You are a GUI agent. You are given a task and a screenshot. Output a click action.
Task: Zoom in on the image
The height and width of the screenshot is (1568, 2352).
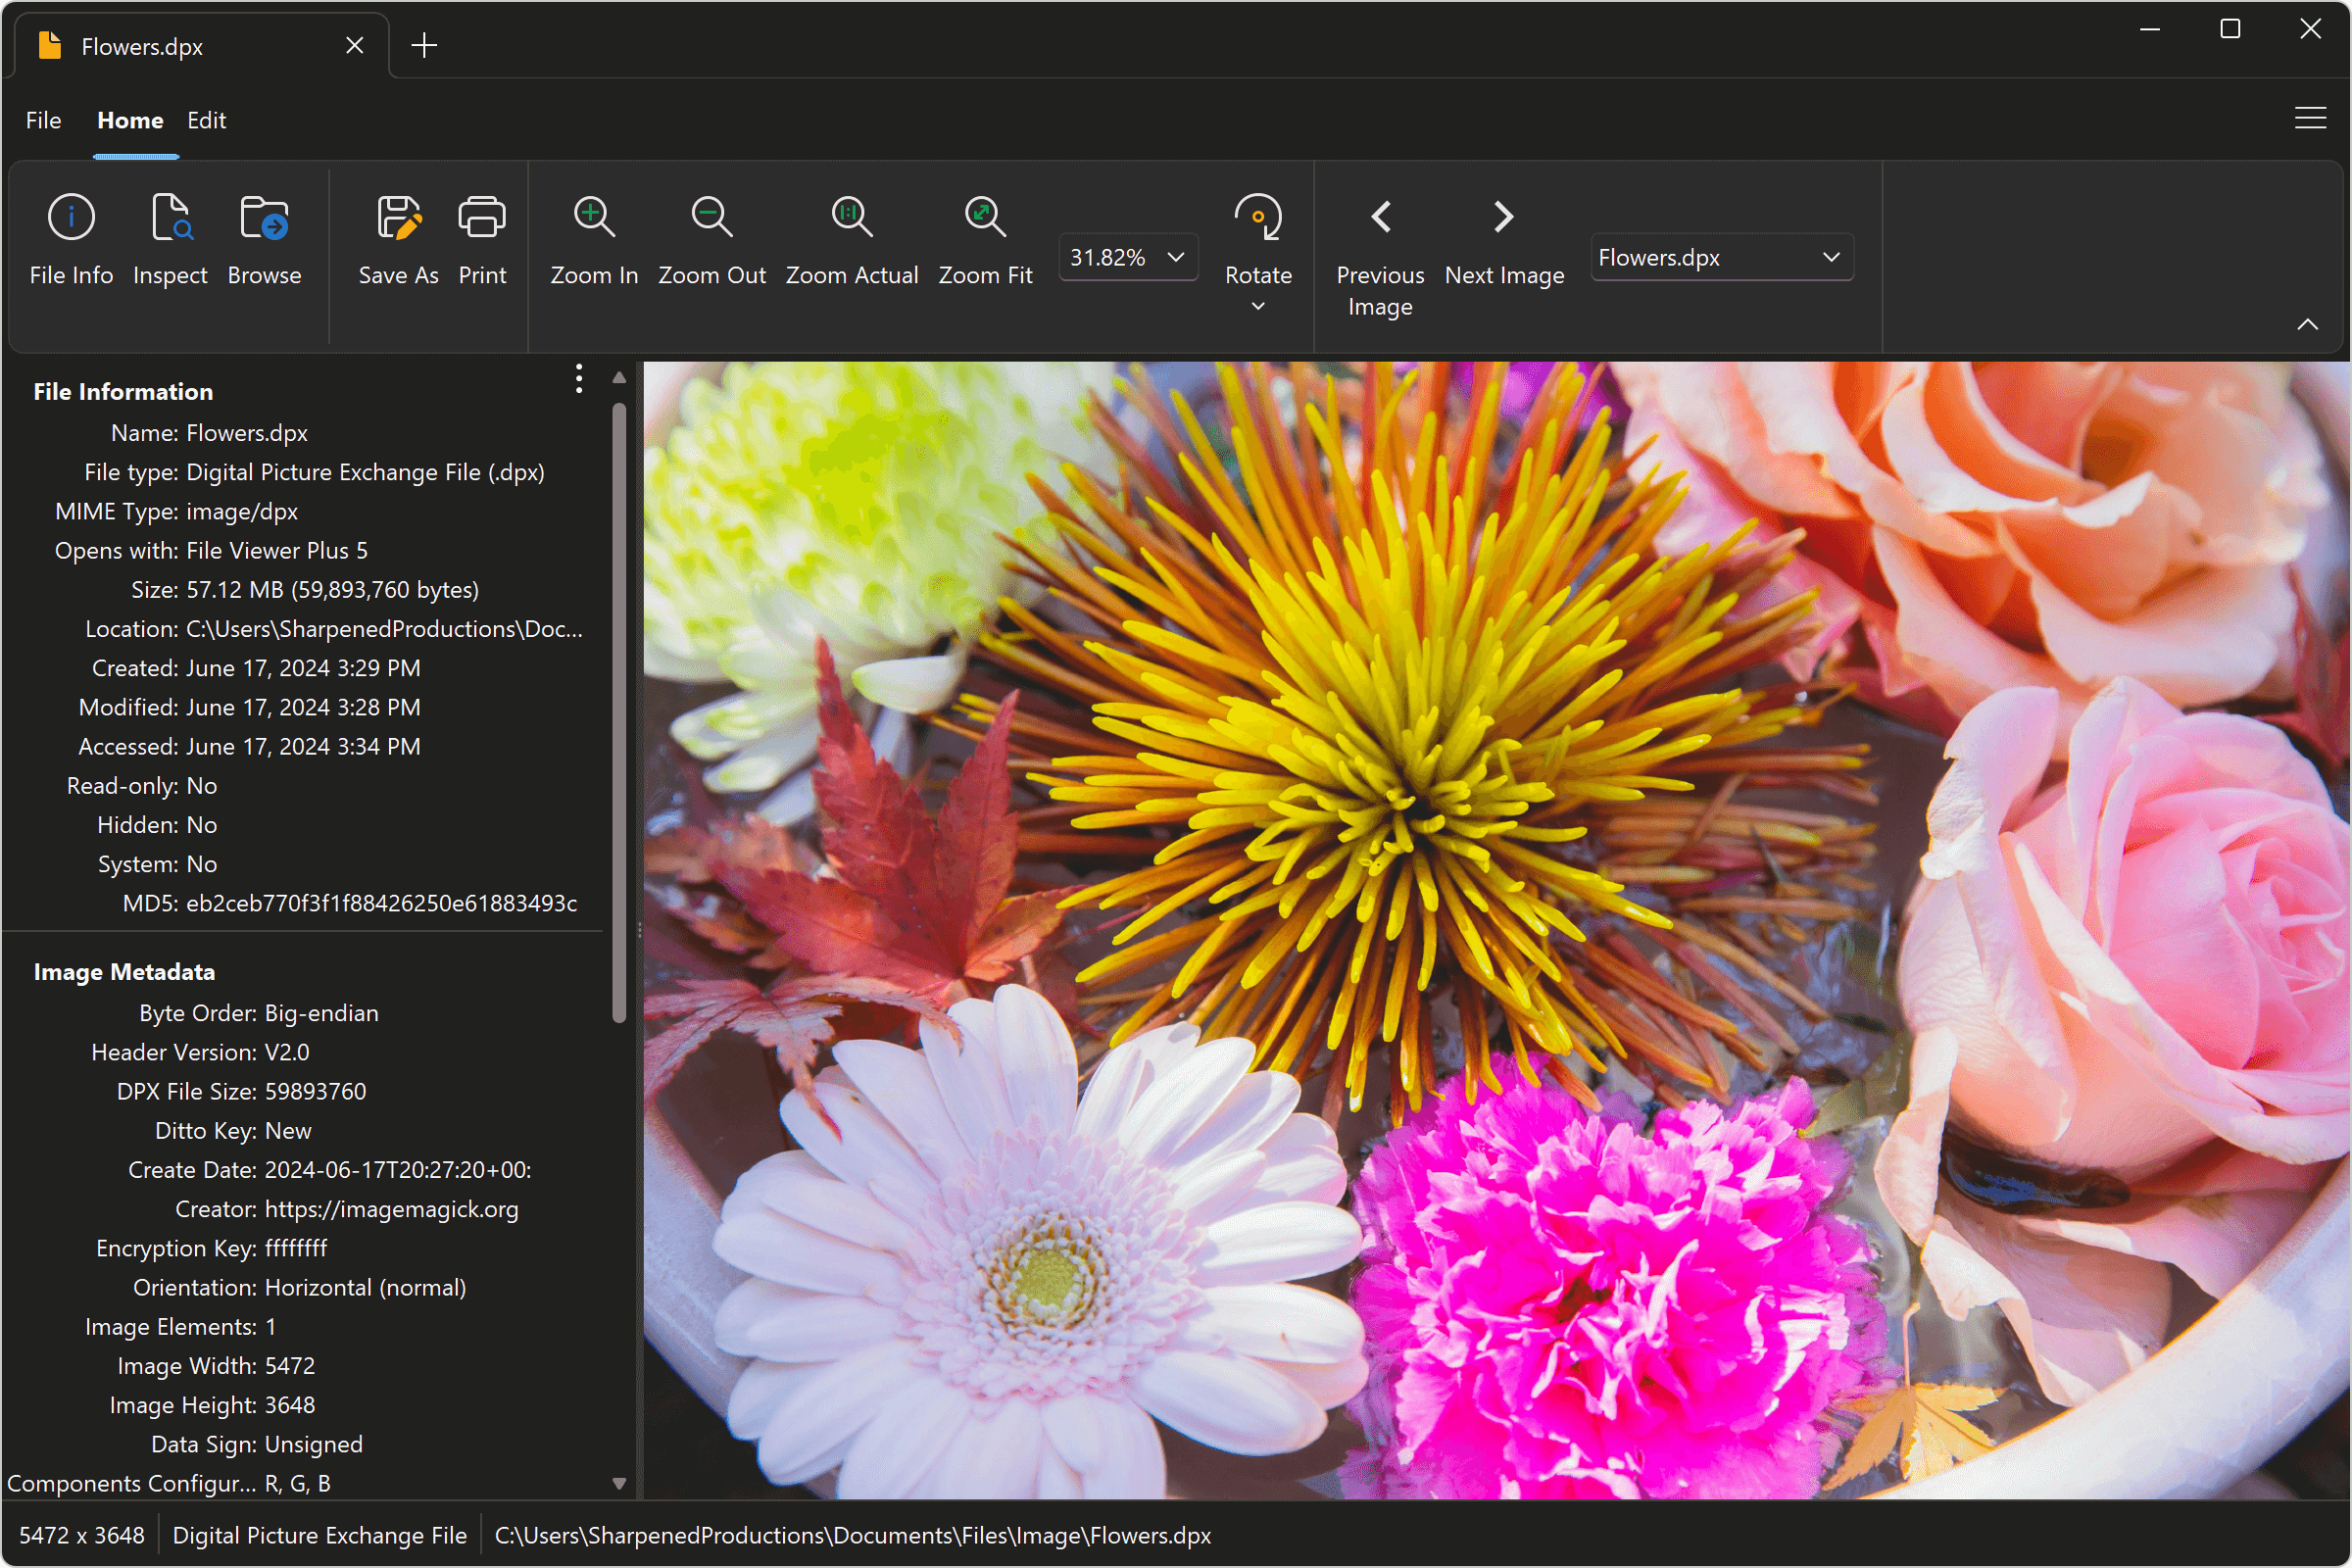tap(592, 238)
